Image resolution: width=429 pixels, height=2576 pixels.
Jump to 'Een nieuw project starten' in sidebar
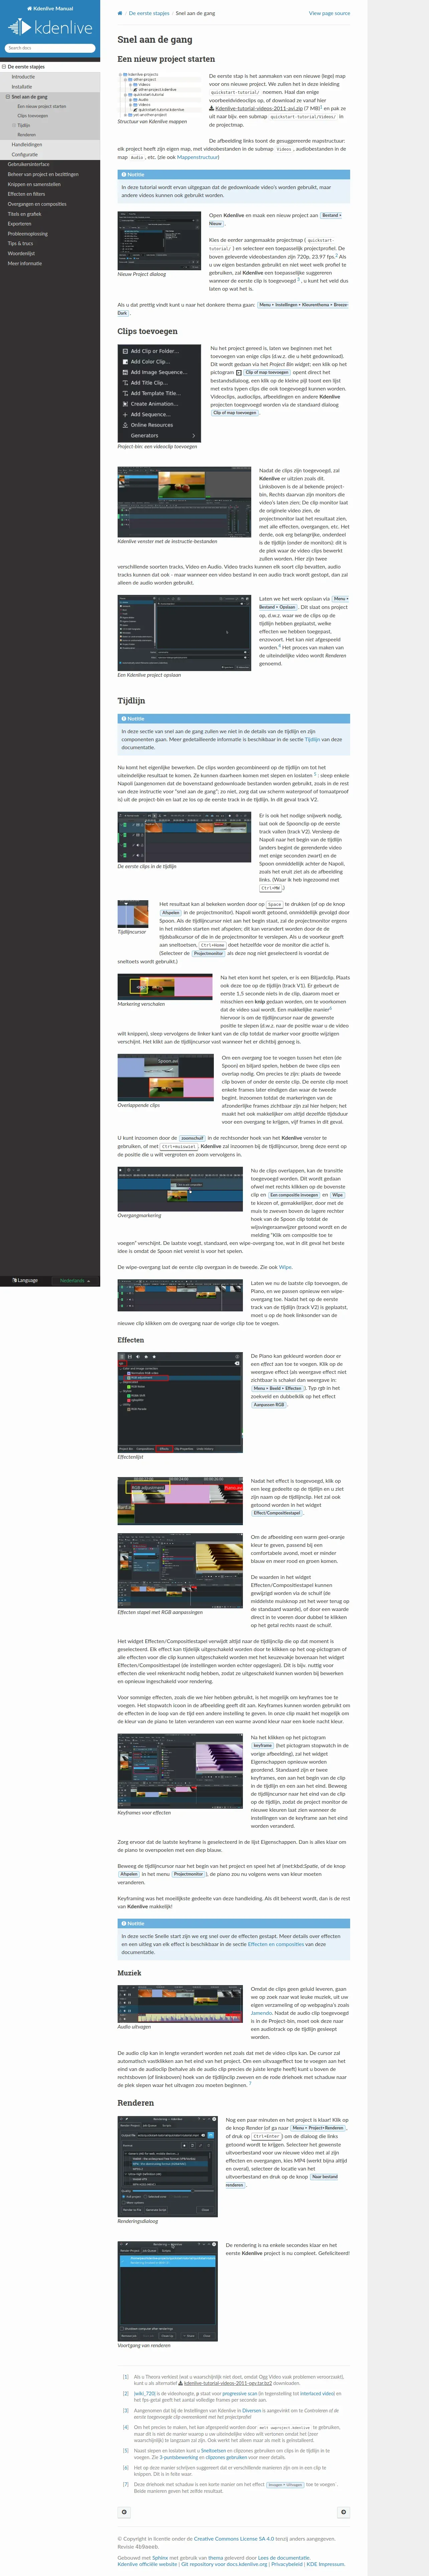[x=50, y=106]
